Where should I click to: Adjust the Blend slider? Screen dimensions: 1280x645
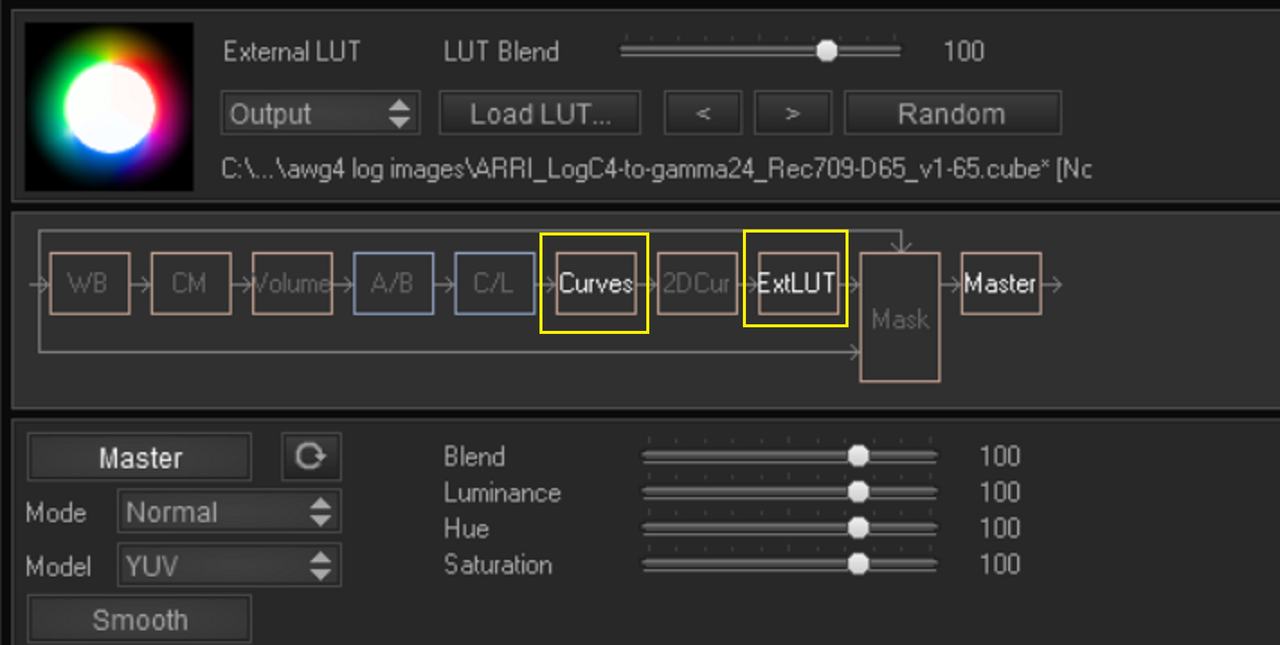tap(789, 456)
